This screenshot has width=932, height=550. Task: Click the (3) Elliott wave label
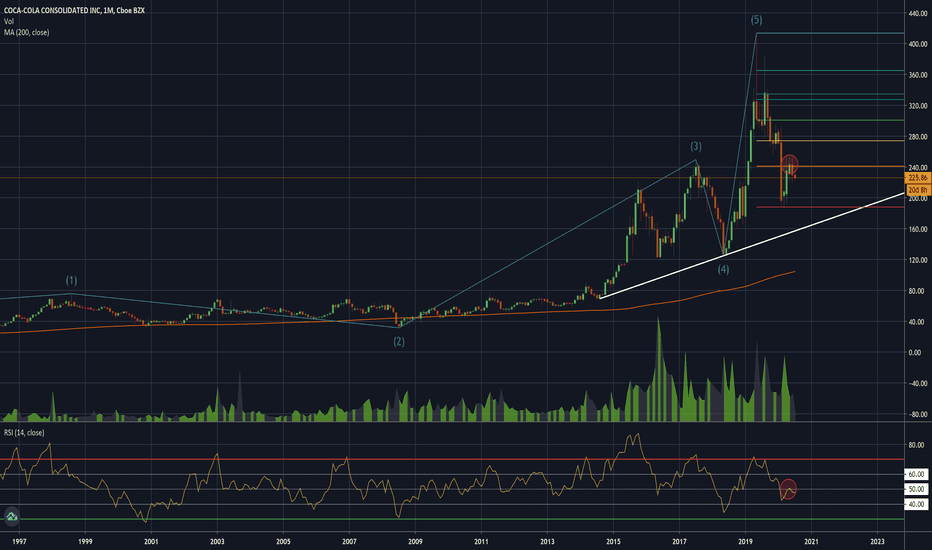point(695,146)
